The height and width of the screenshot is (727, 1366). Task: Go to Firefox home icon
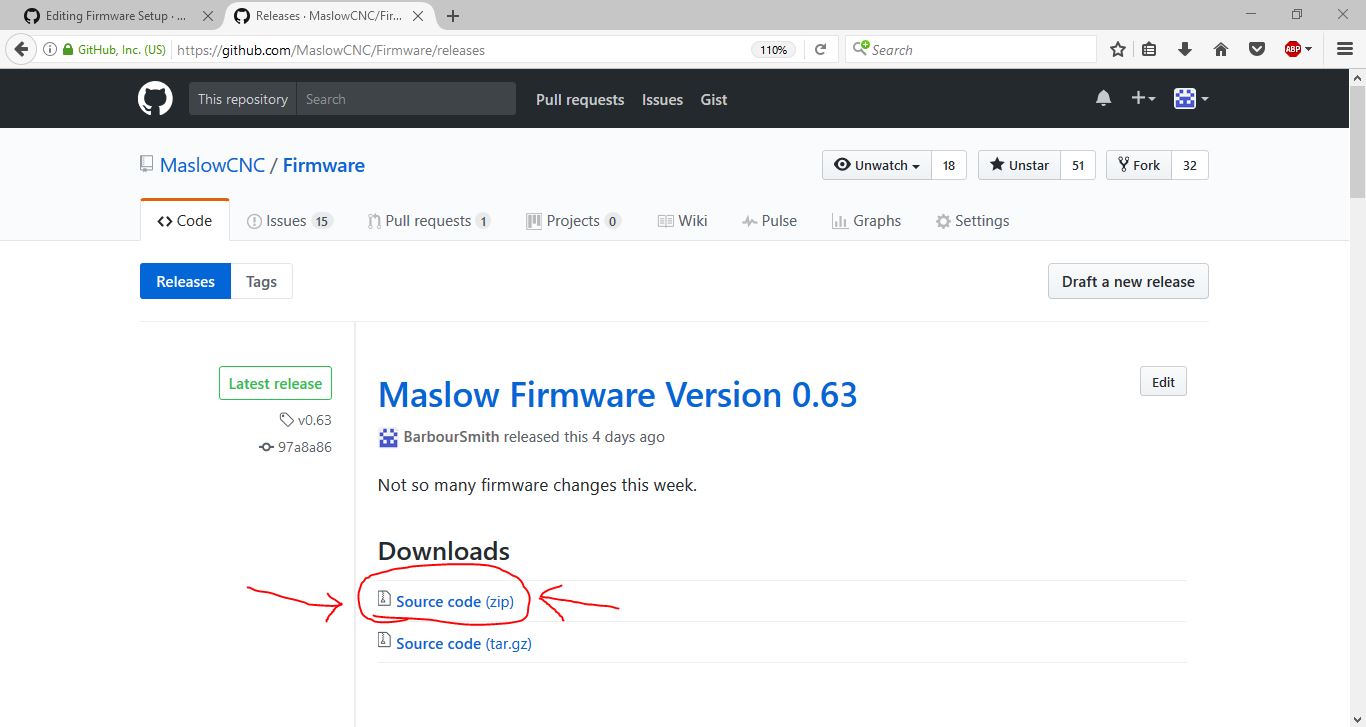(x=1221, y=49)
